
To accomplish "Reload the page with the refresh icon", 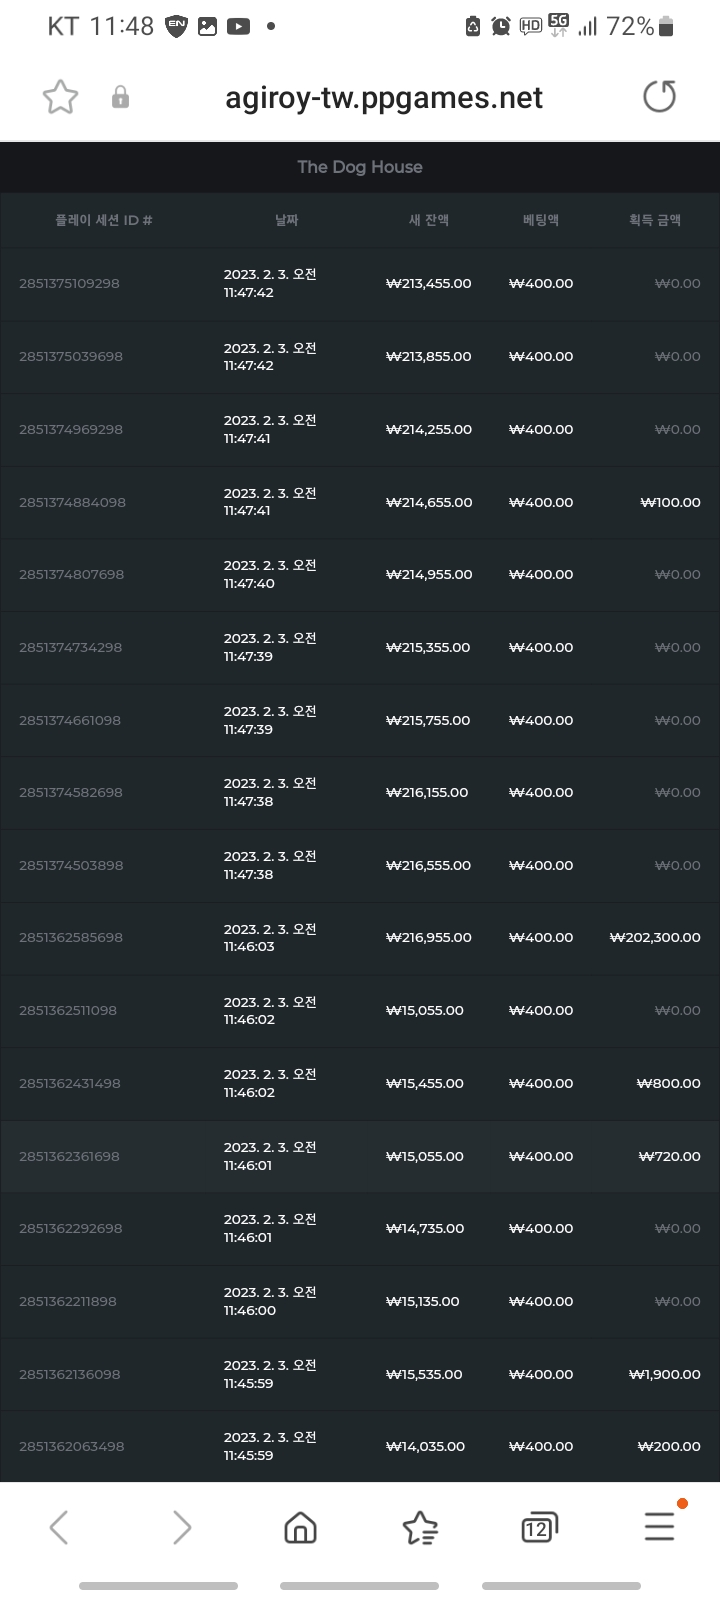I will point(659,97).
